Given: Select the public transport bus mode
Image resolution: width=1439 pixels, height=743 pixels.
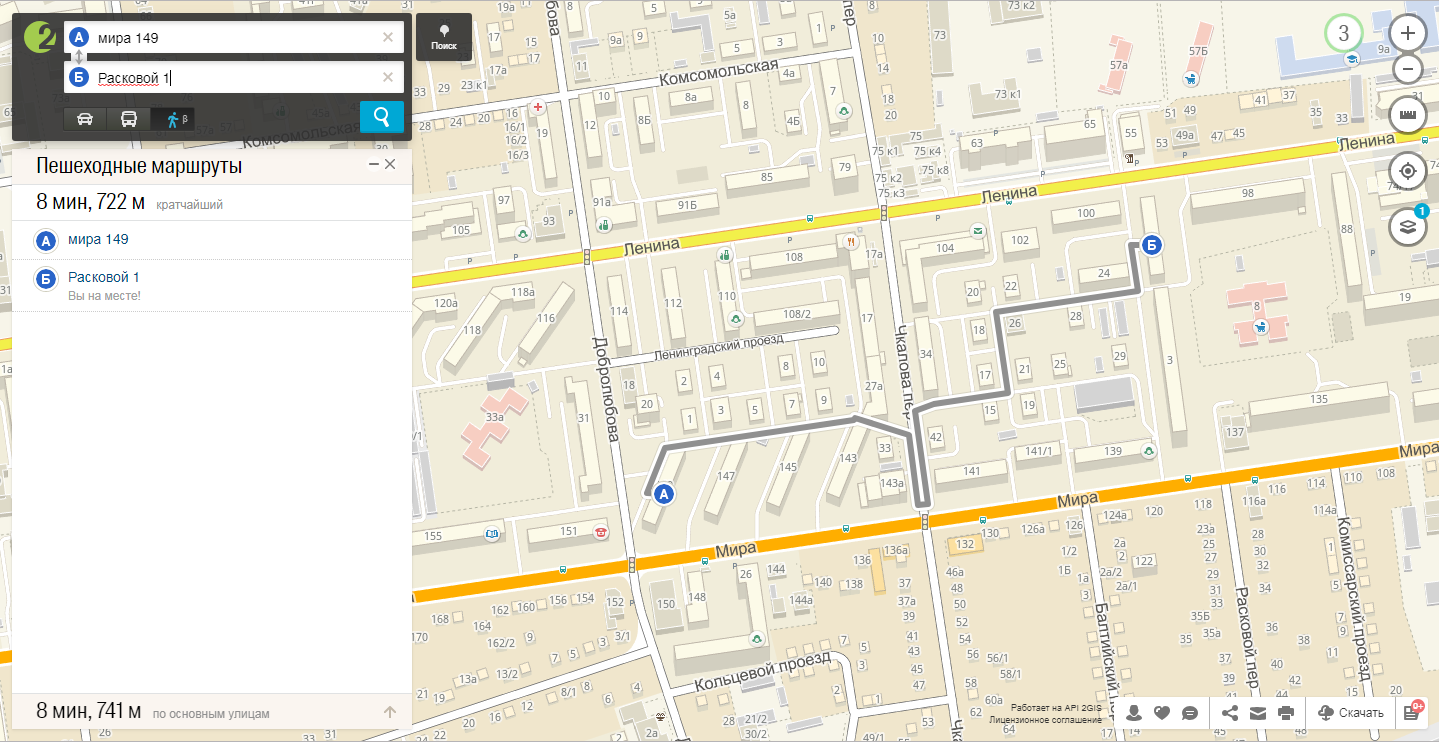Looking at the screenshot, I should (x=129, y=119).
